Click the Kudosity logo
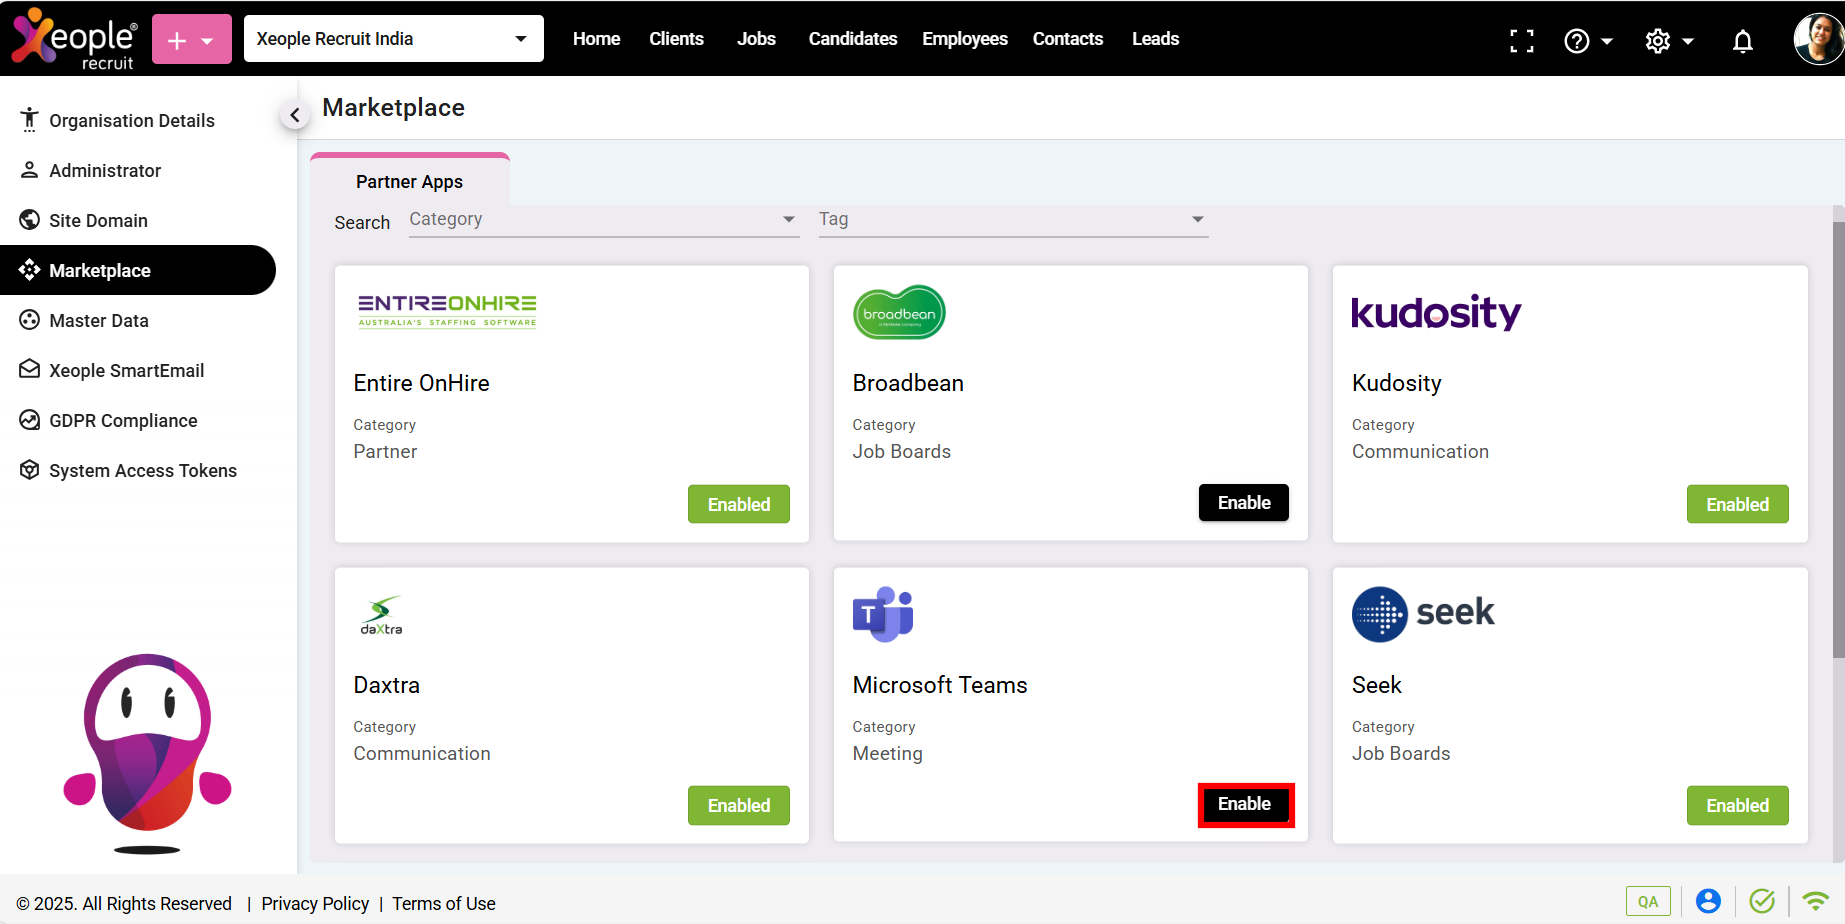Screen dimensions: 1845x924 pos(1436,313)
